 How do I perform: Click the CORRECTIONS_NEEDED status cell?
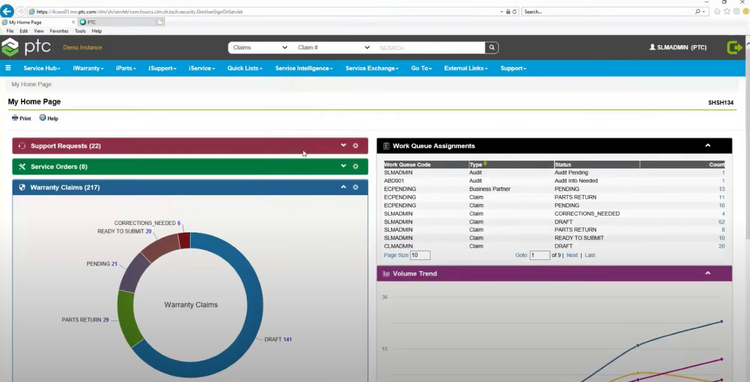[587, 214]
